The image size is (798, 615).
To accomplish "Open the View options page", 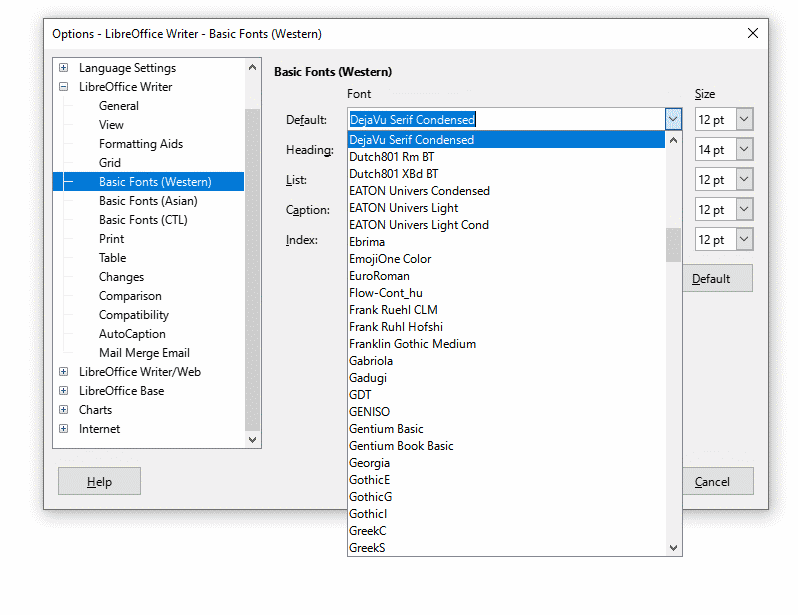I will (x=111, y=125).
